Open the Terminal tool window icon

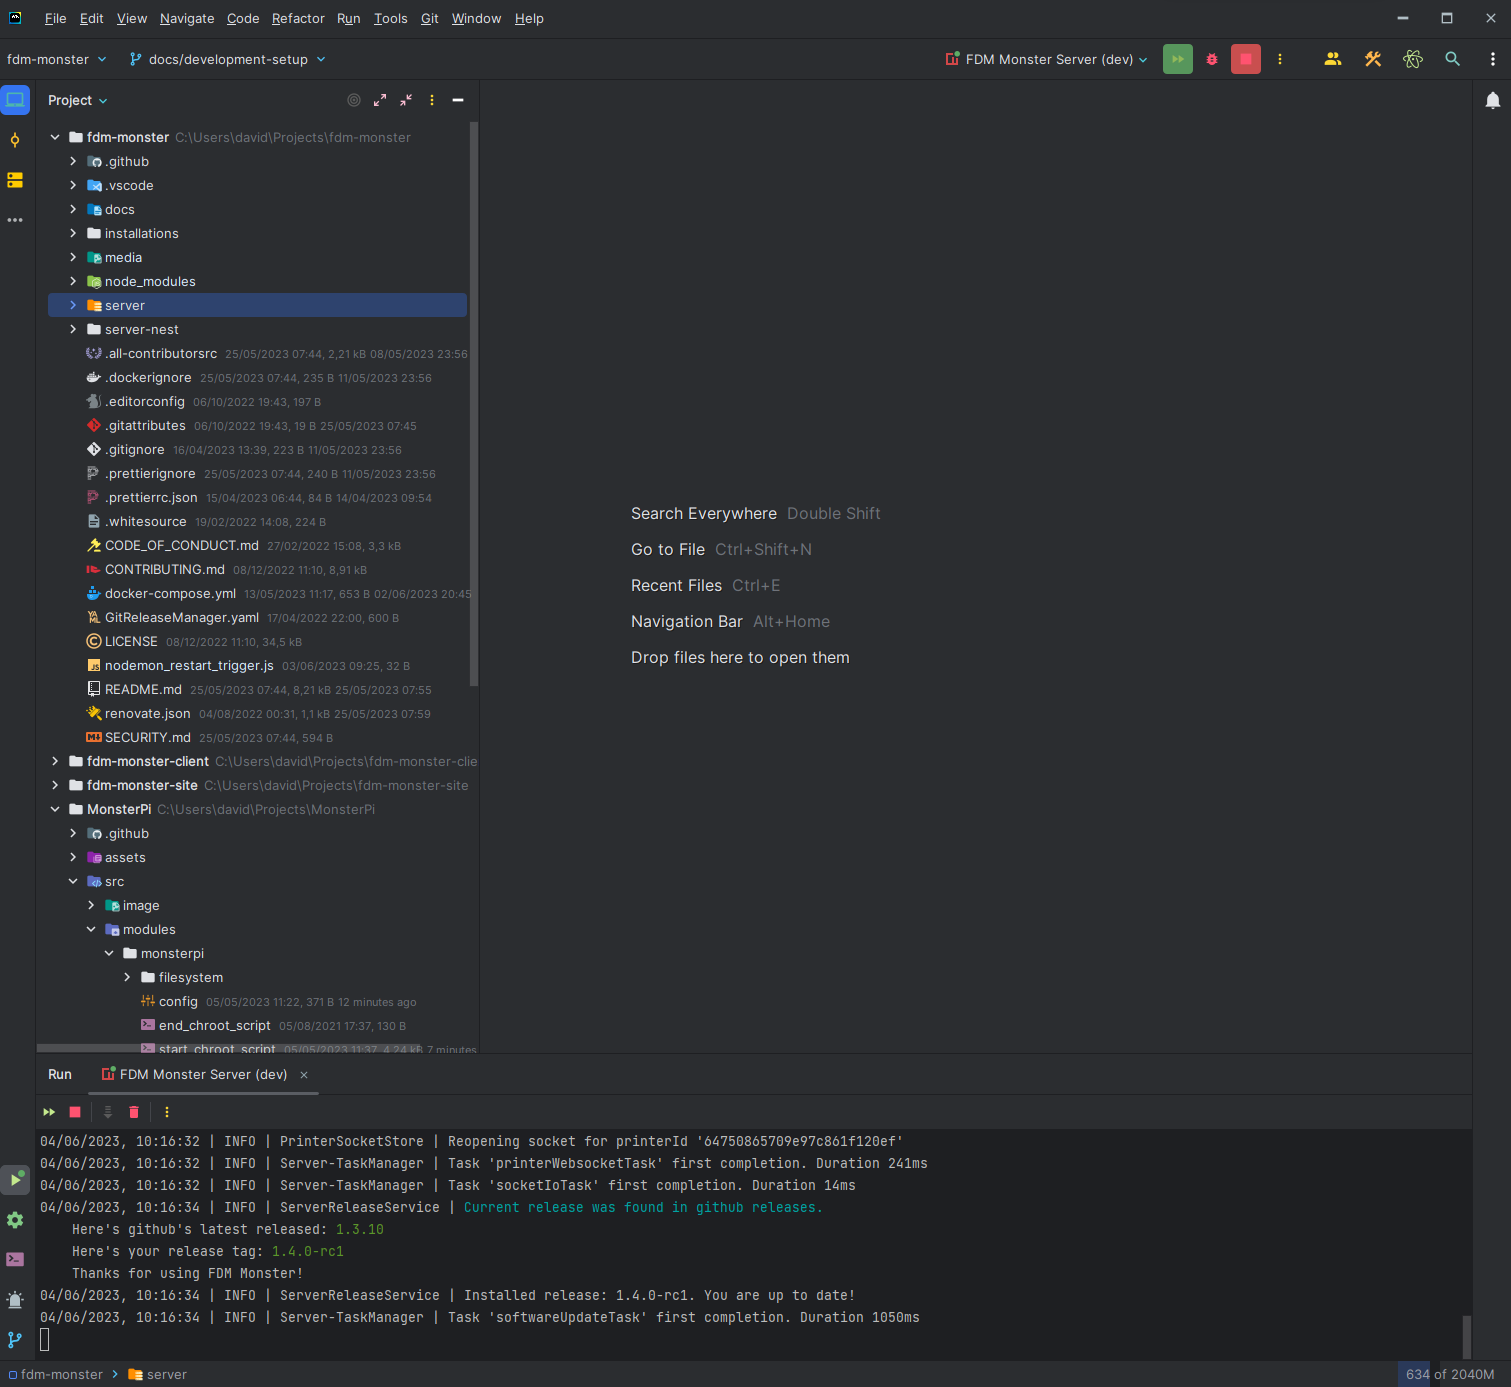[15, 1260]
